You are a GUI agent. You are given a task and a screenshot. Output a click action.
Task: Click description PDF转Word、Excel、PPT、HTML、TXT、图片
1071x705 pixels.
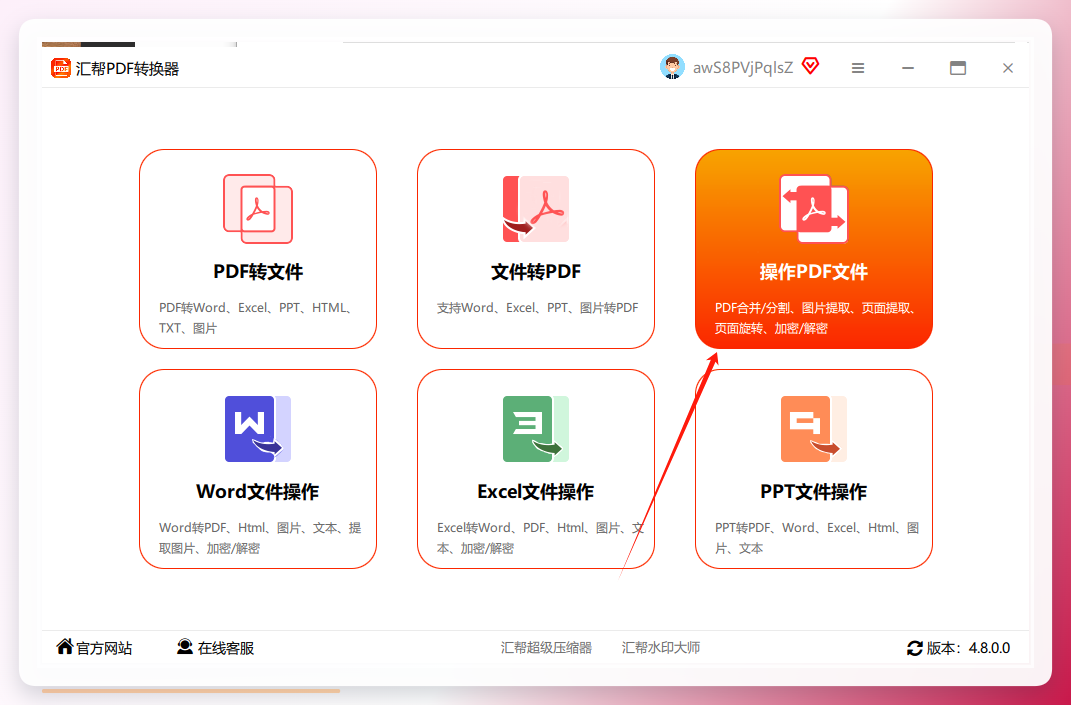click(258, 318)
